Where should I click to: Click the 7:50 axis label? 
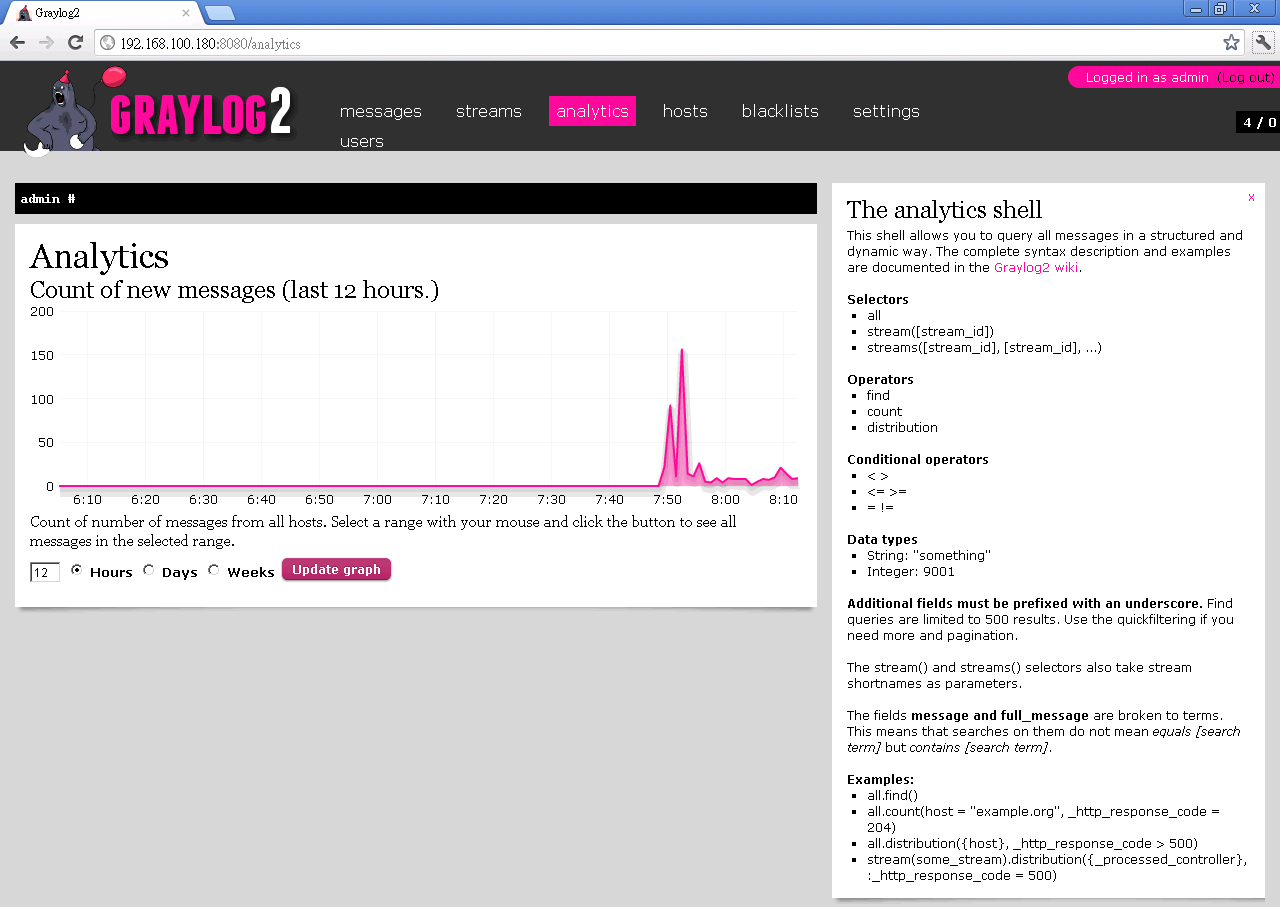[x=667, y=499]
